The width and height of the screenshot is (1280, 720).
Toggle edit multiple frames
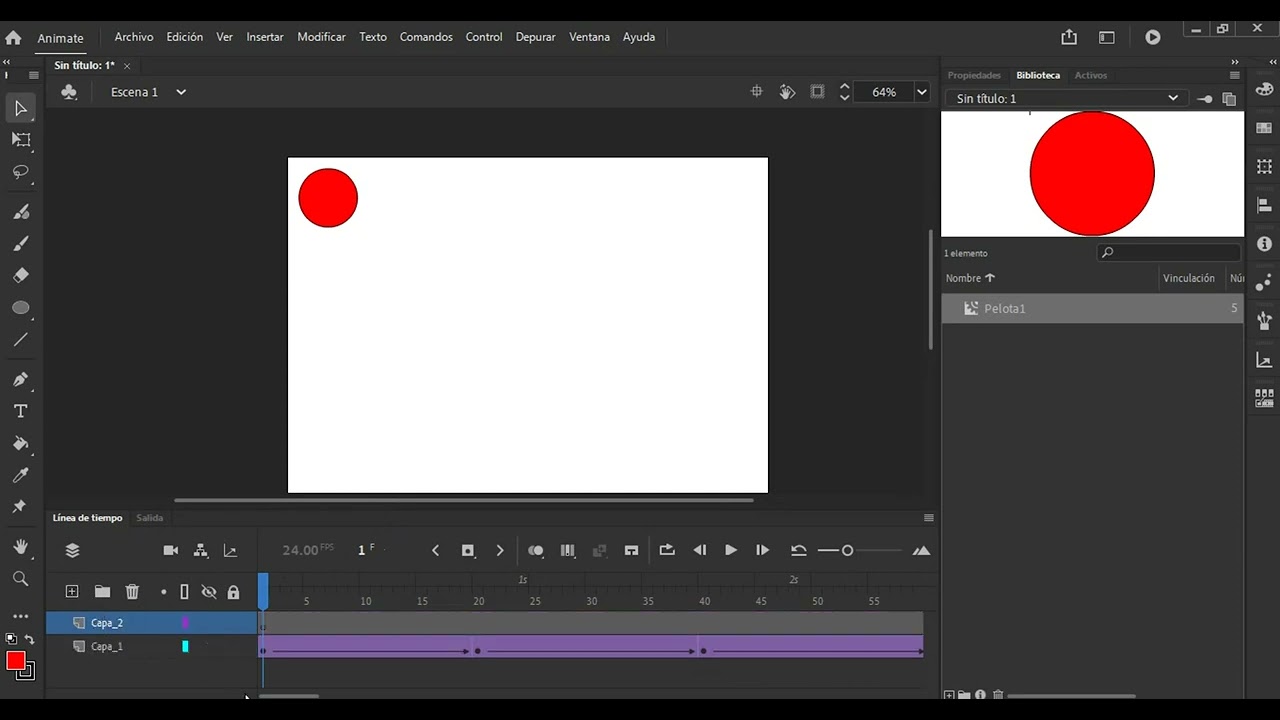568,550
